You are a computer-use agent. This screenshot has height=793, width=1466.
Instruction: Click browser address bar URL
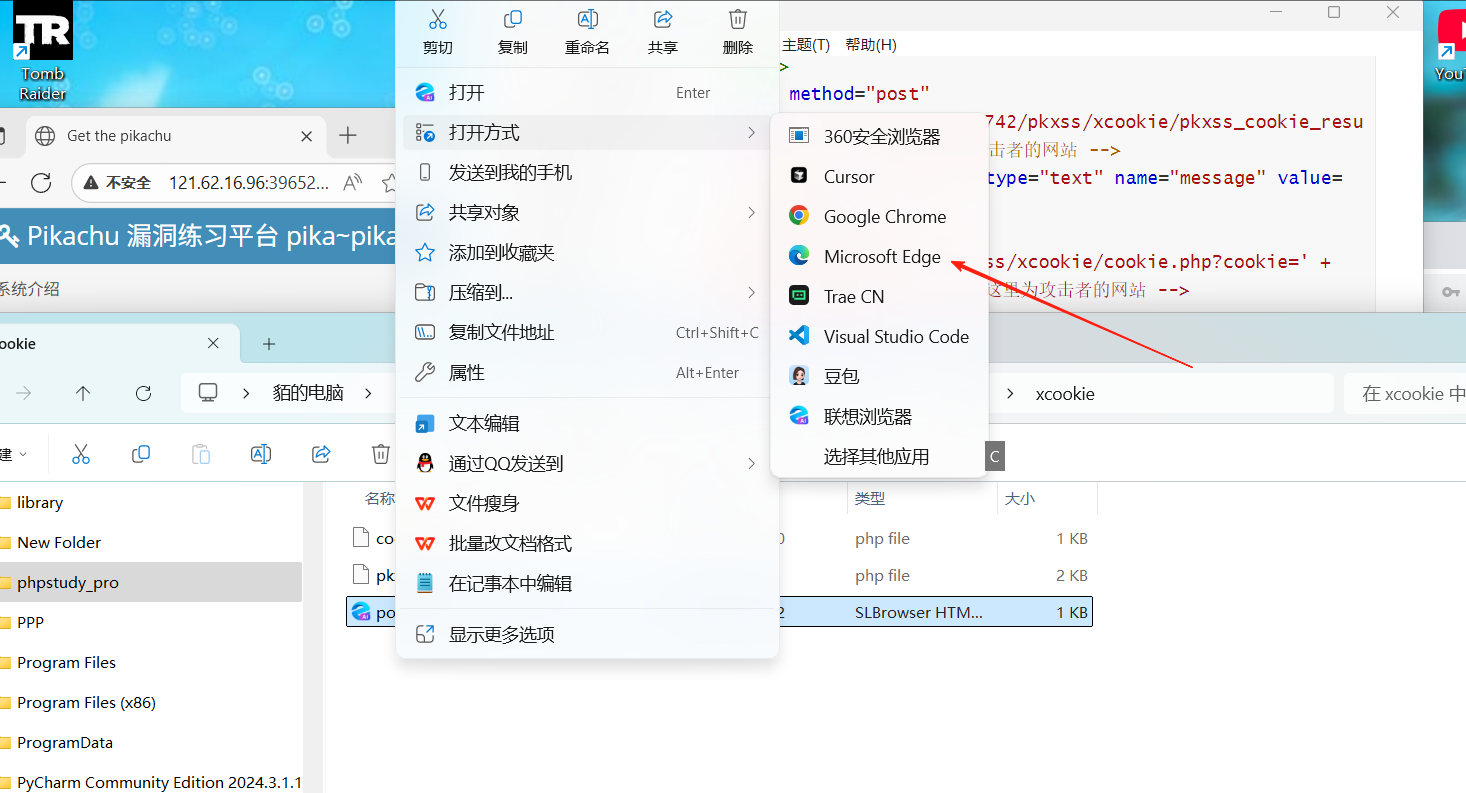249,182
